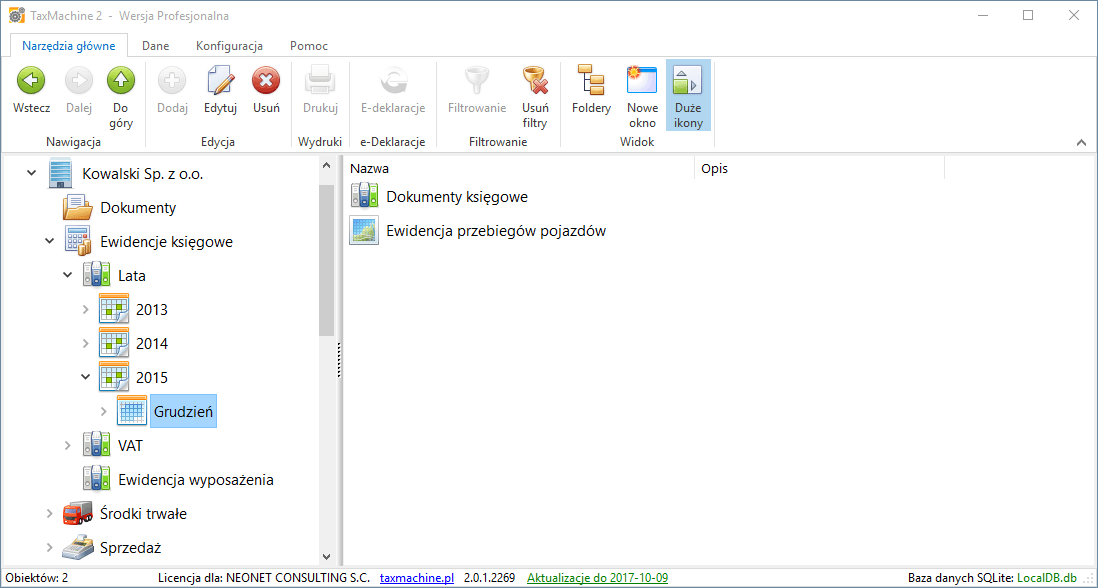
Task: Open the Konfiguracja ribbon tab
Action: [x=229, y=46]
